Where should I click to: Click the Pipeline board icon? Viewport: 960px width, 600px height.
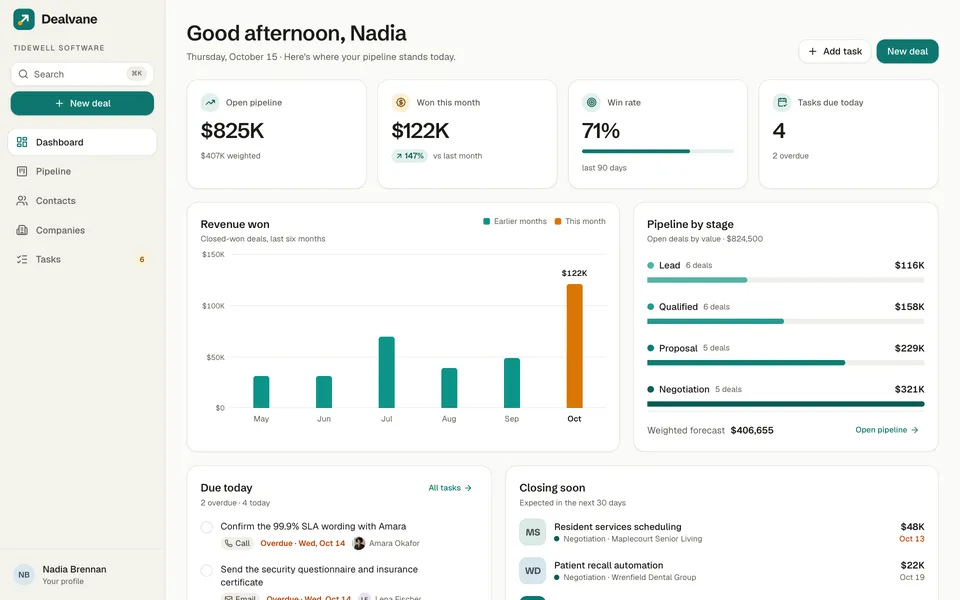click(22, 171)
